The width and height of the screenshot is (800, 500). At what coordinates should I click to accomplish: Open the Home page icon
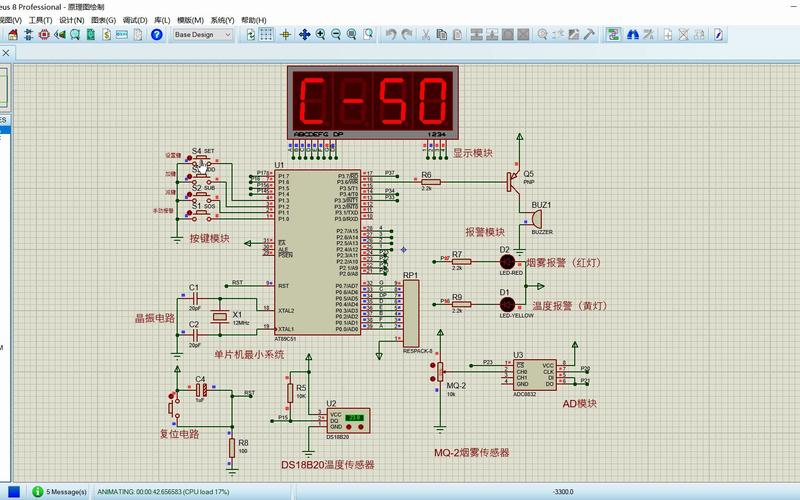click(x=13, y=35)
